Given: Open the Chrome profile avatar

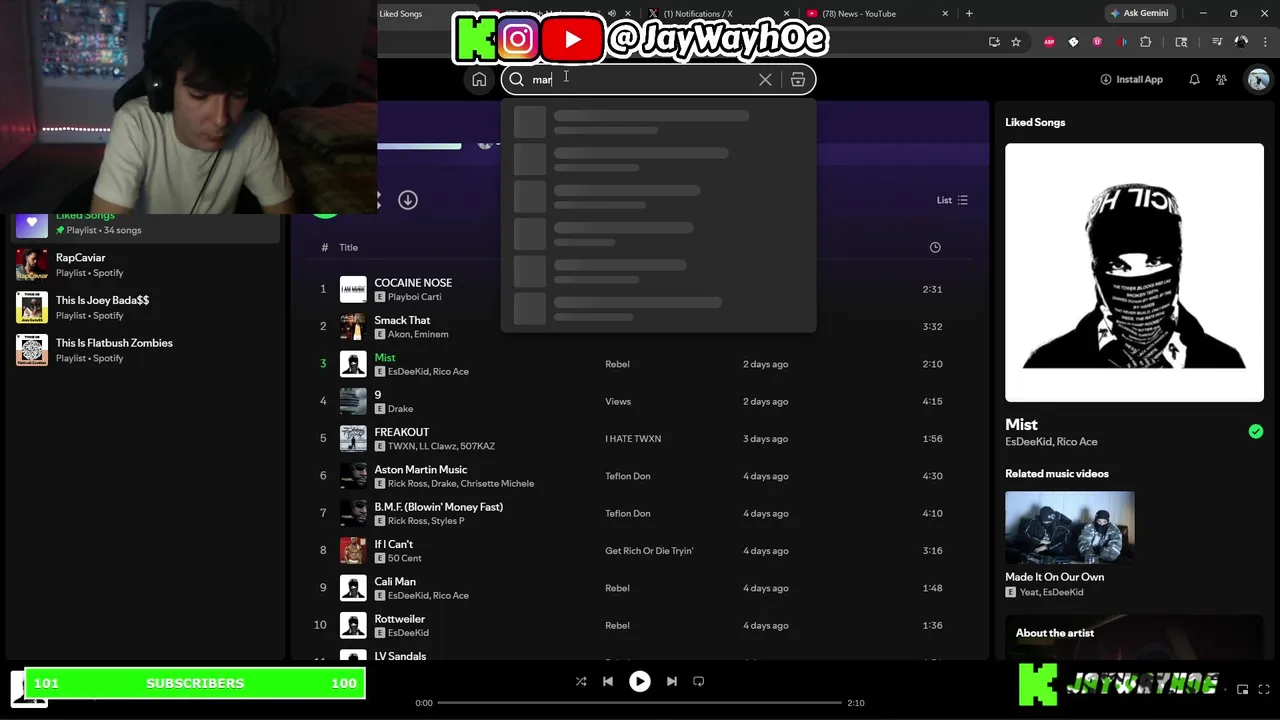Looking at the screenshot, I should [x=1241, y=42].
